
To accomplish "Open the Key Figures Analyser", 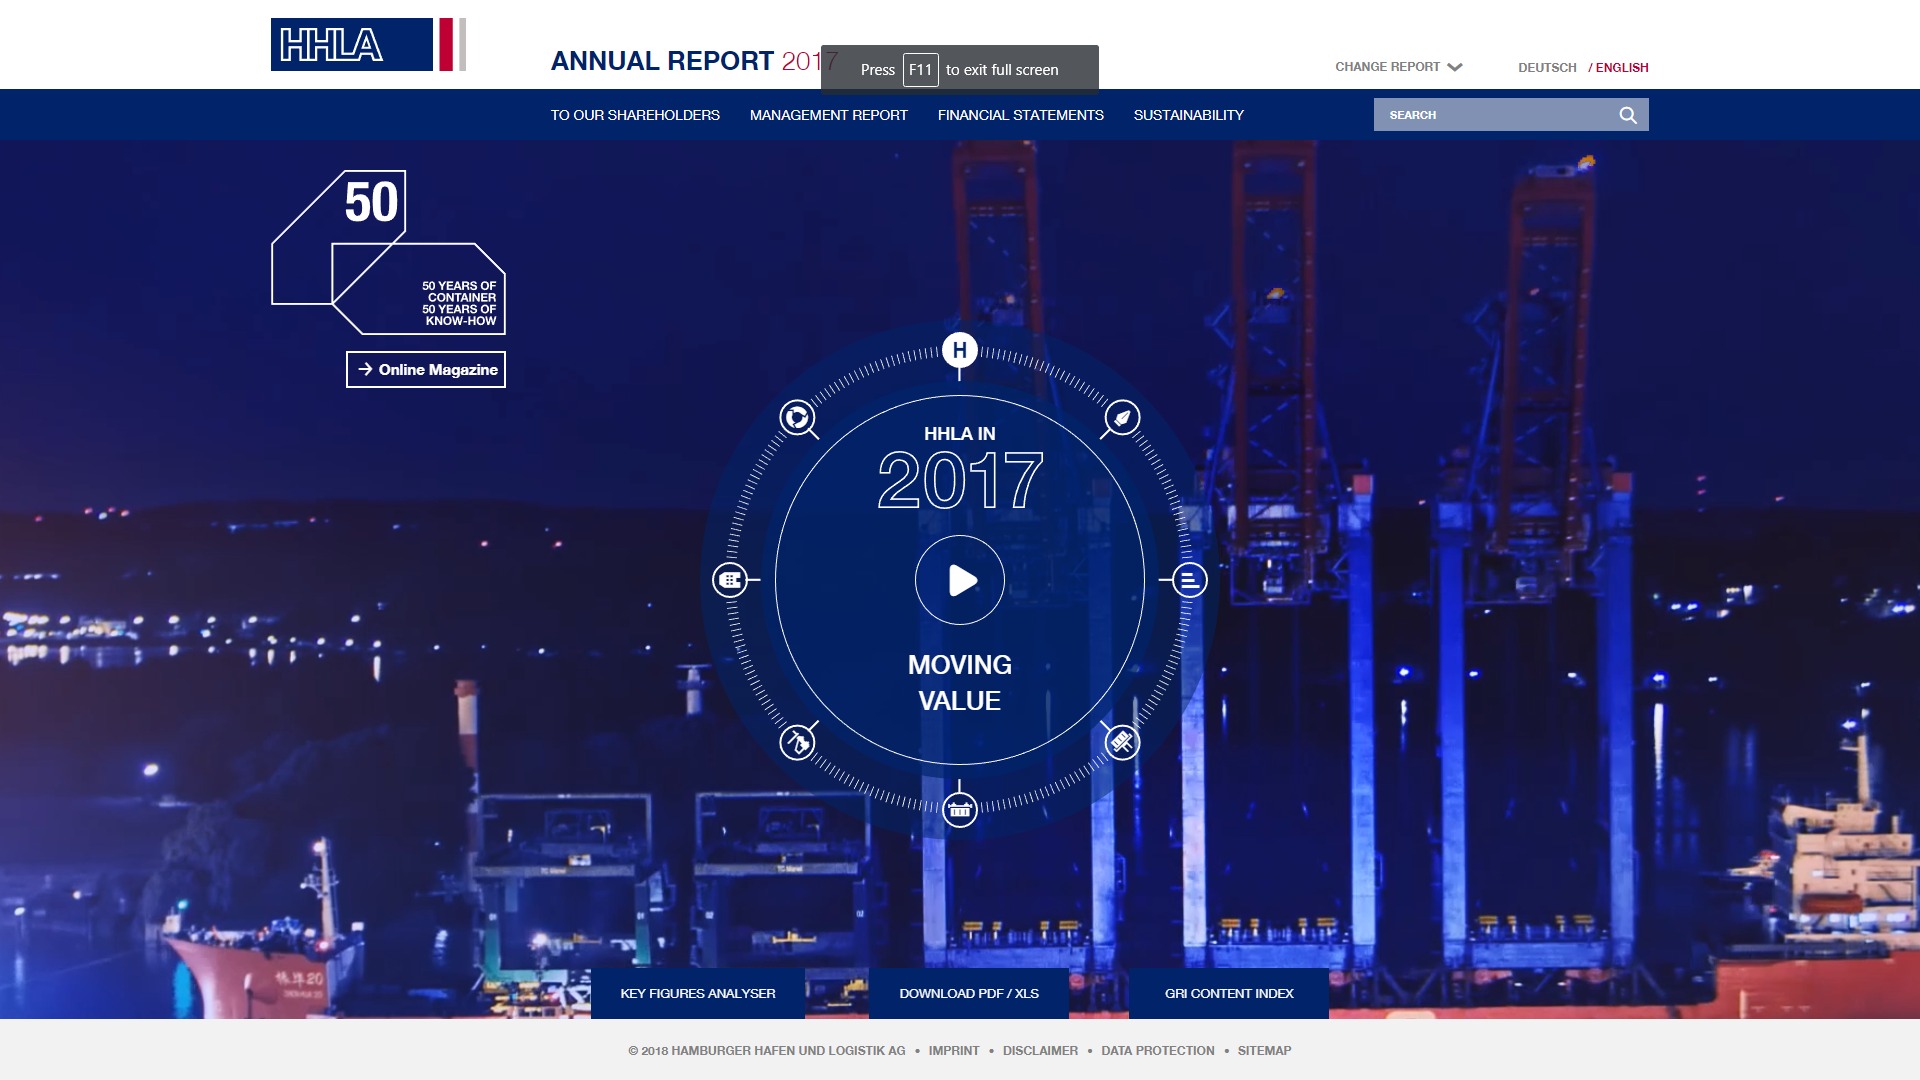I will [x=697, y=993].
